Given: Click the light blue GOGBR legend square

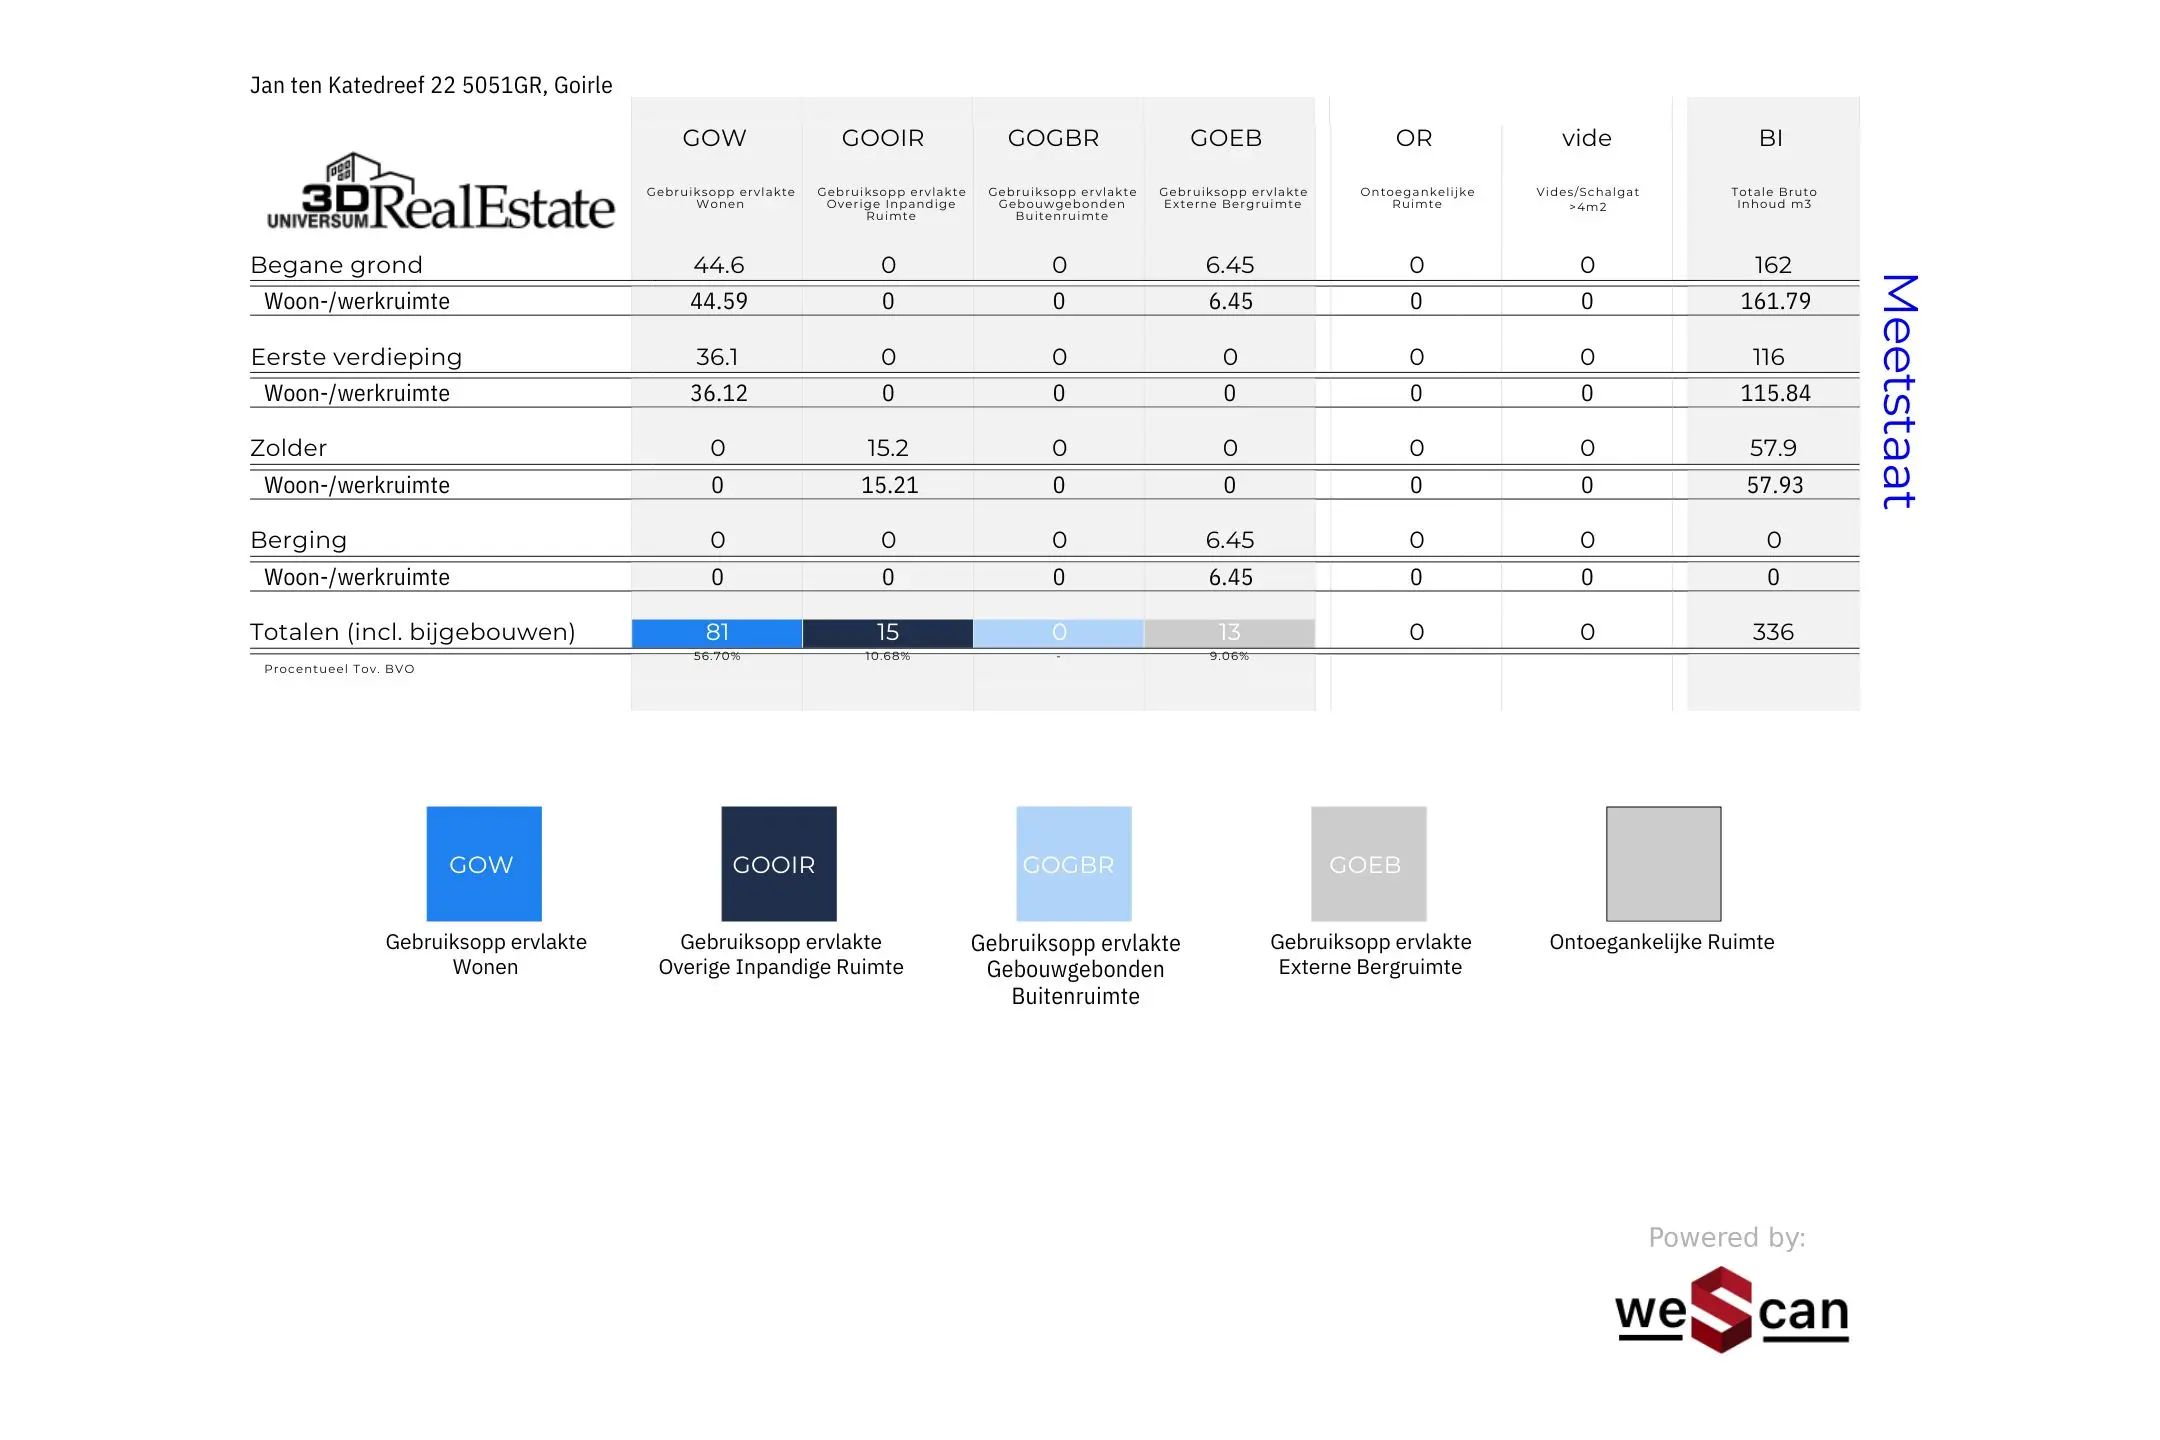Looking at the screenshot, I should 1074,864.
